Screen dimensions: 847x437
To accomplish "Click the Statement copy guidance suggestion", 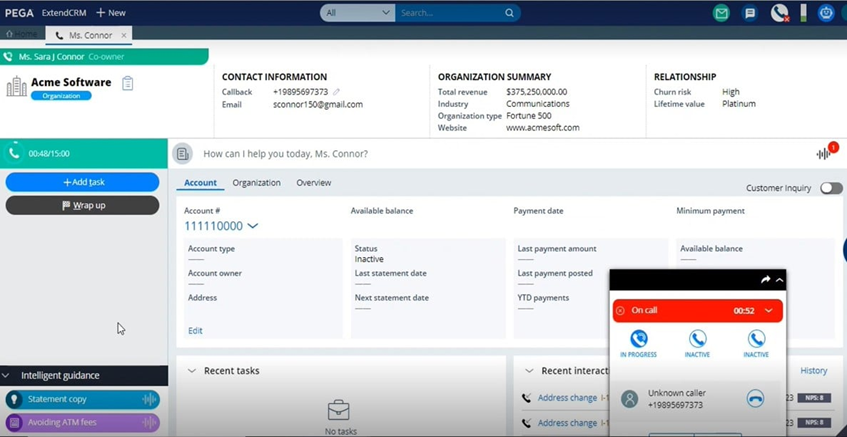I will pyautogui.click(x=83, y=400).
